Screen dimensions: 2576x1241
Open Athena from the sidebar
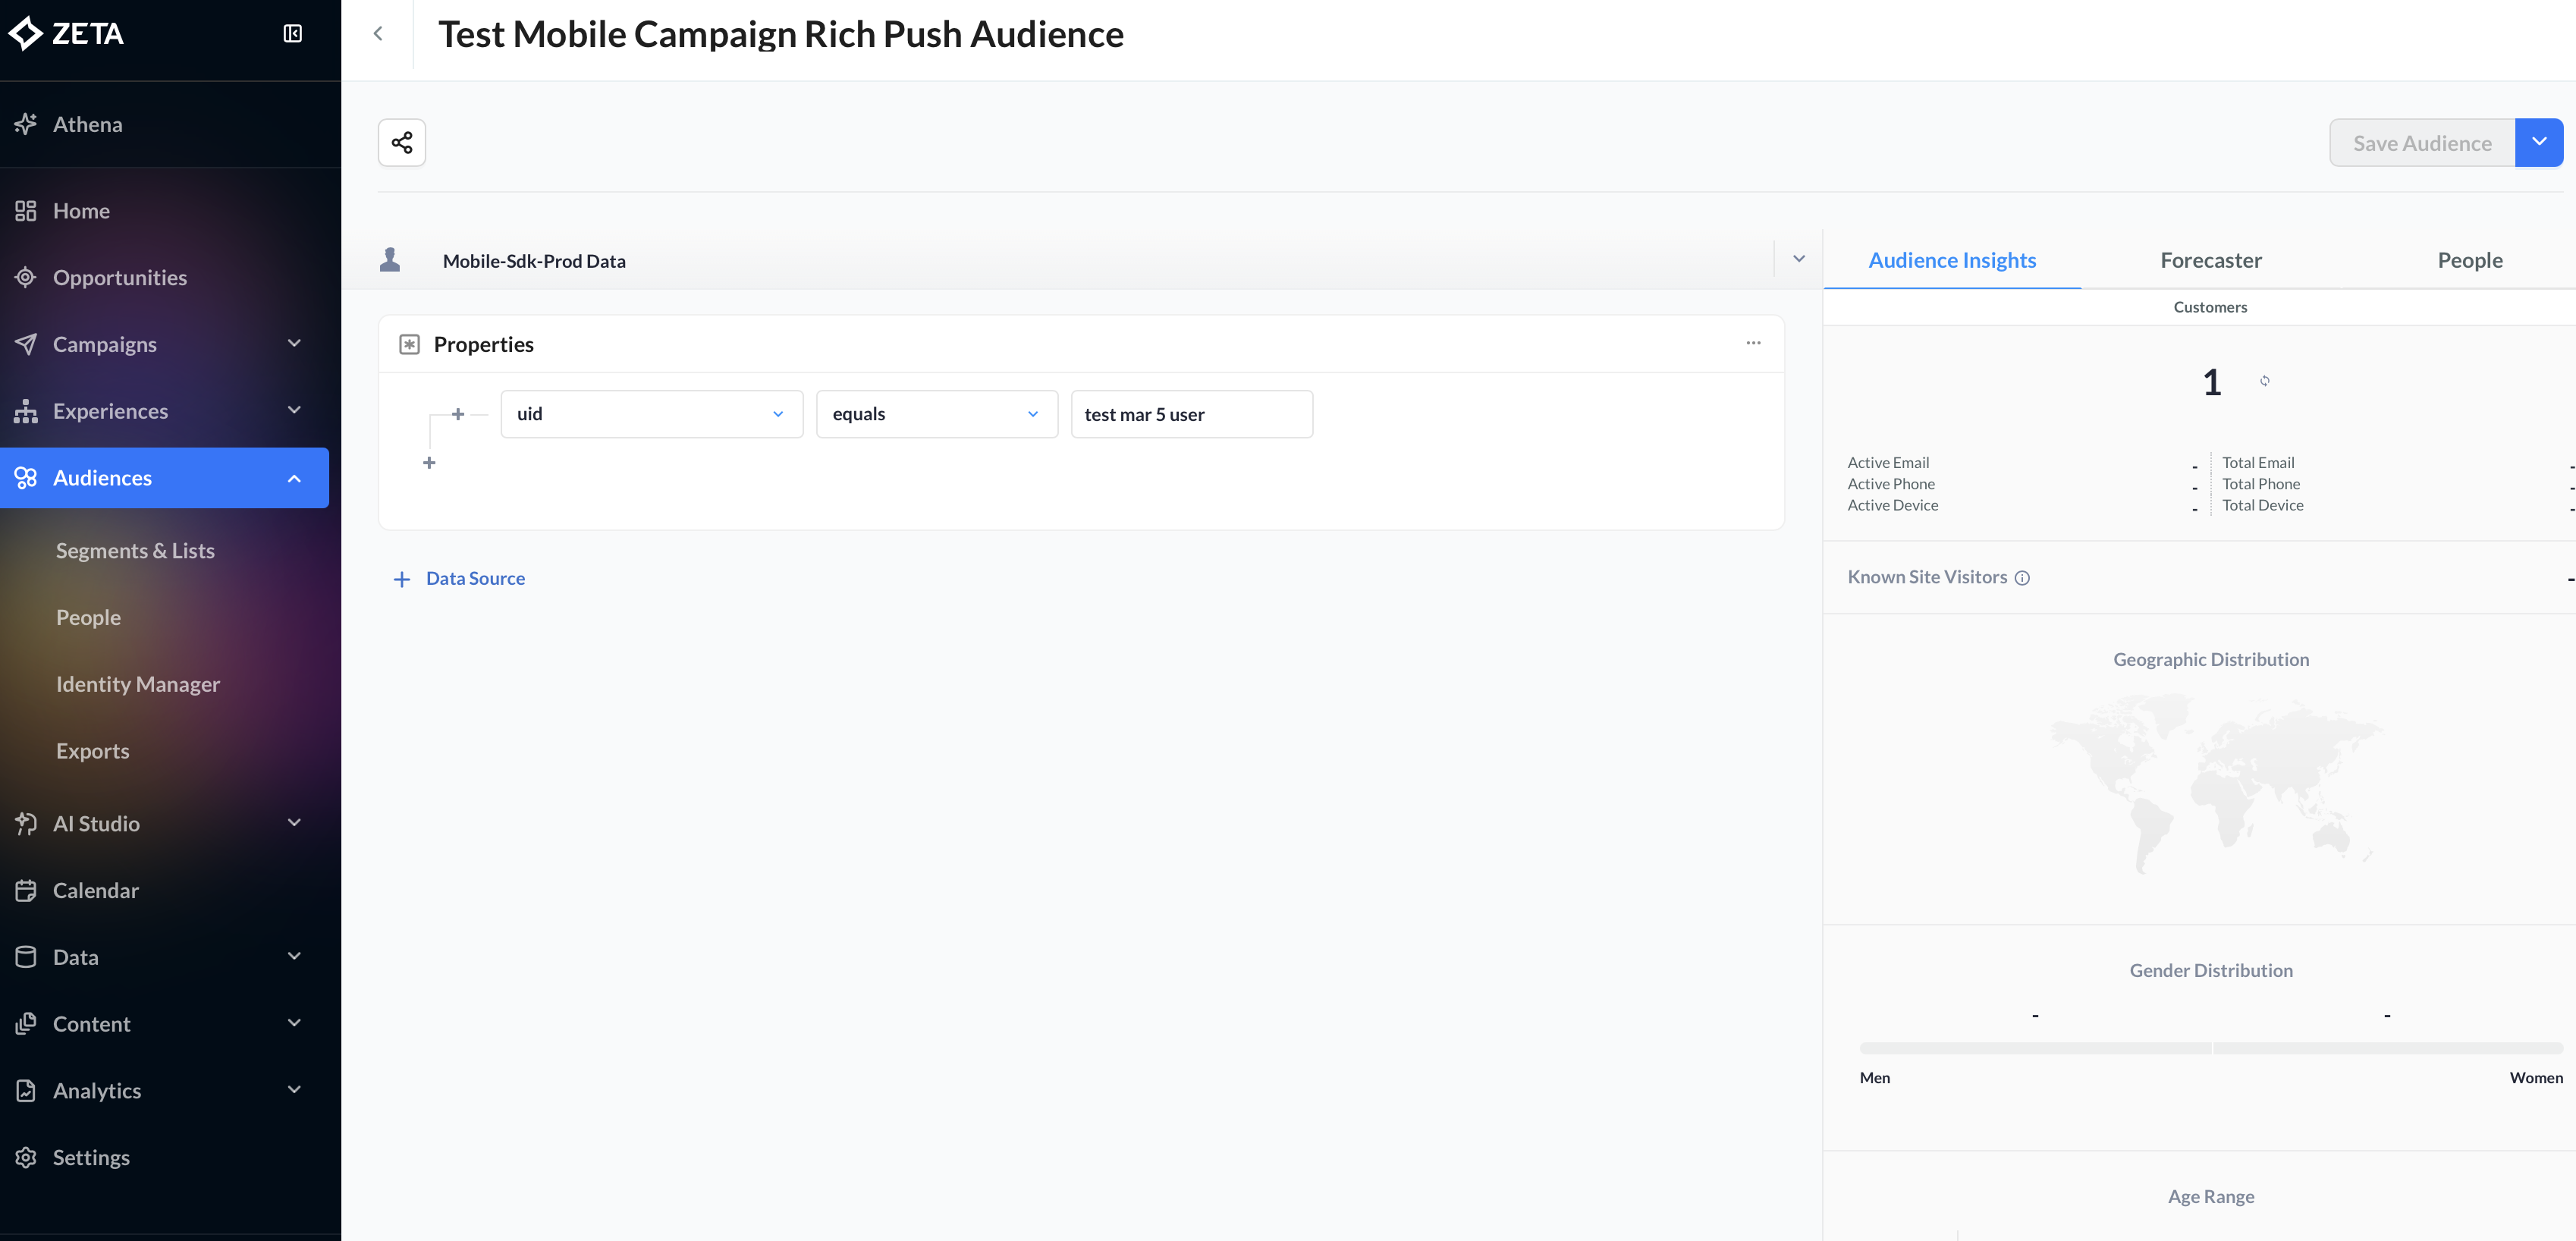click(x=88, y=124)
